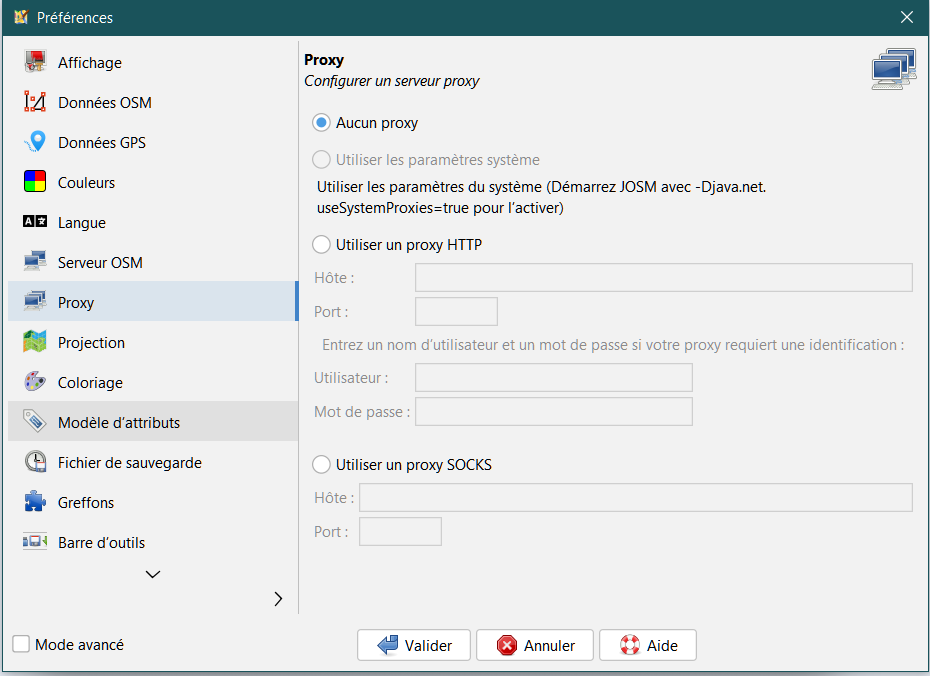Open the Serveur OSM preferences tab
This screenshot has width=930, height=676.
[x=100, y=263]
